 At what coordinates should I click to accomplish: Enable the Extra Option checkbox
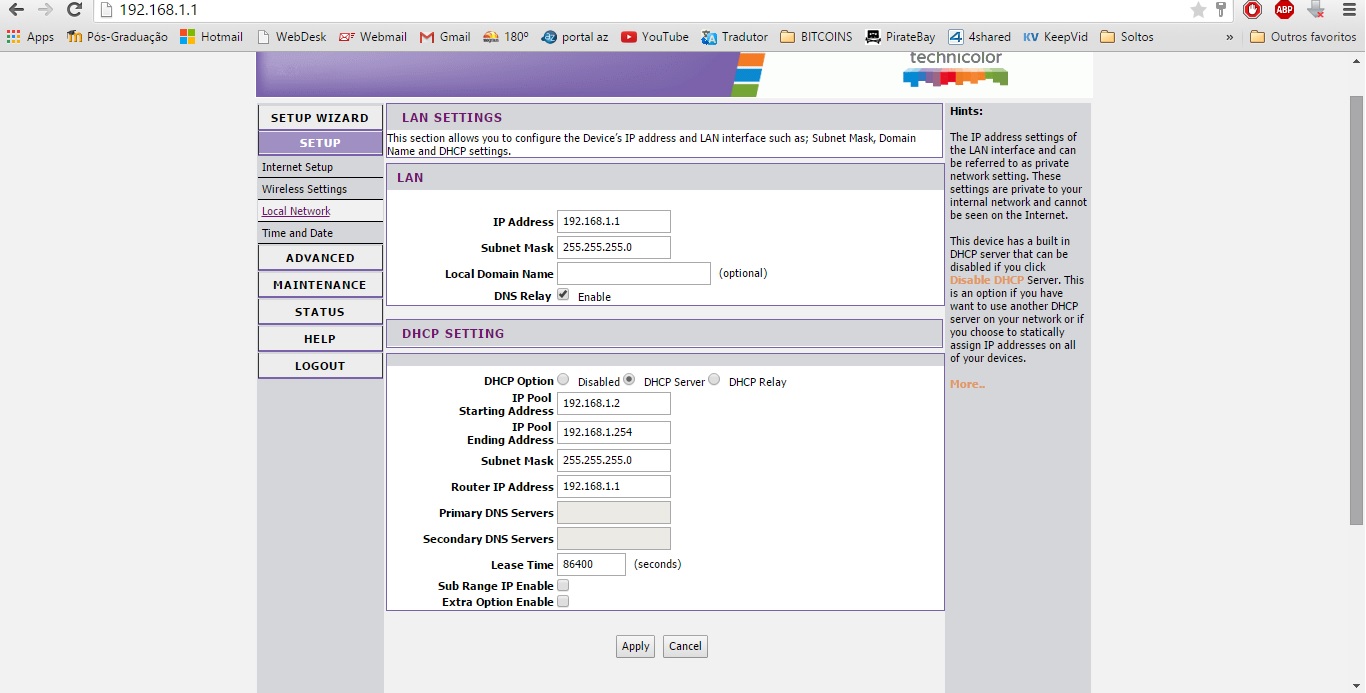coord(563,601)
